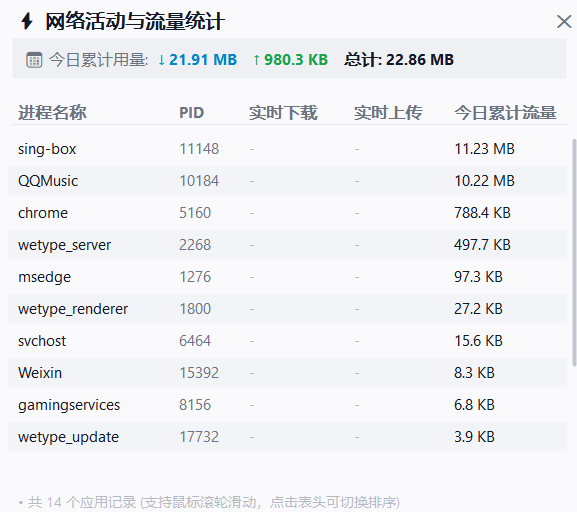Click the vertical scrollbar of process list

(x=574, y=253)
